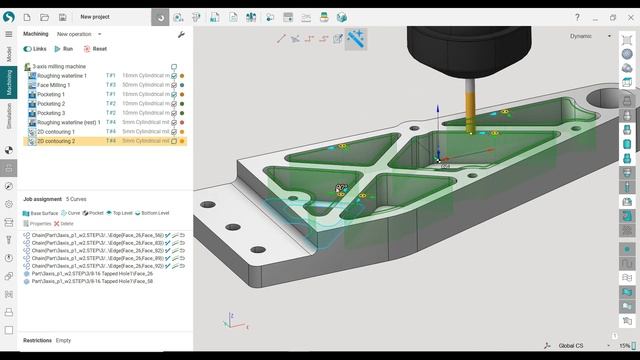The height and width of the screenshot is (360, 640).
Task: Open the gear parameters sidebar icon
Action: point(9,204)
